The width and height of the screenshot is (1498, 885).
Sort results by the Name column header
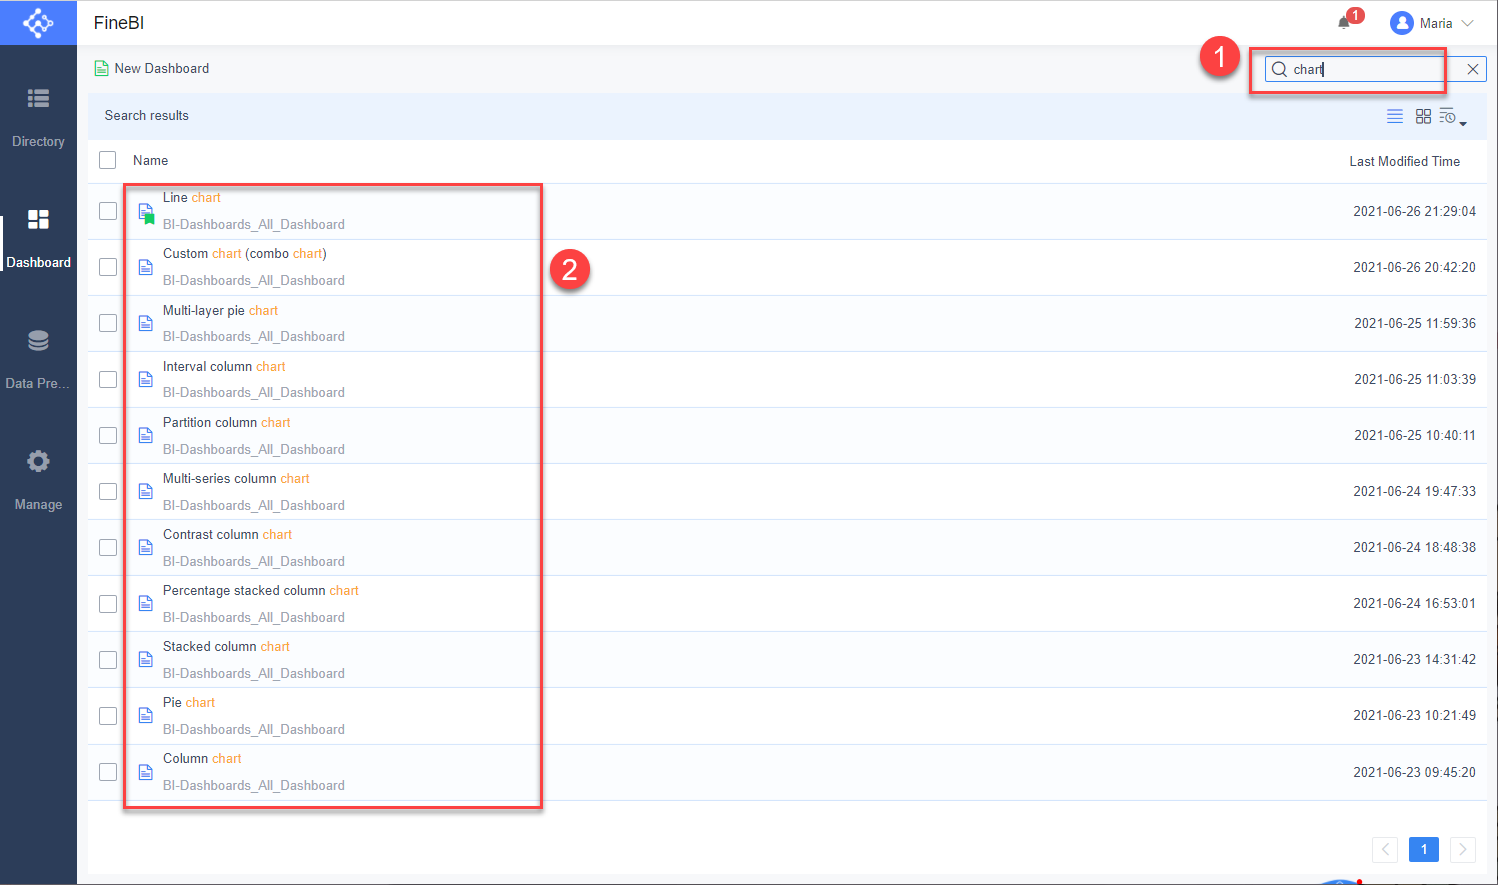coord(150,160)
